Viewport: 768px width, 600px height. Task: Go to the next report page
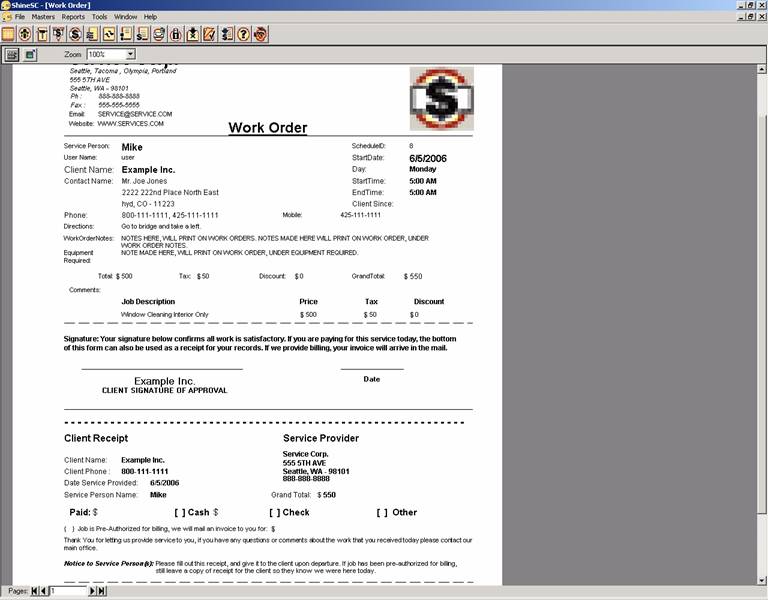(92, 591)
